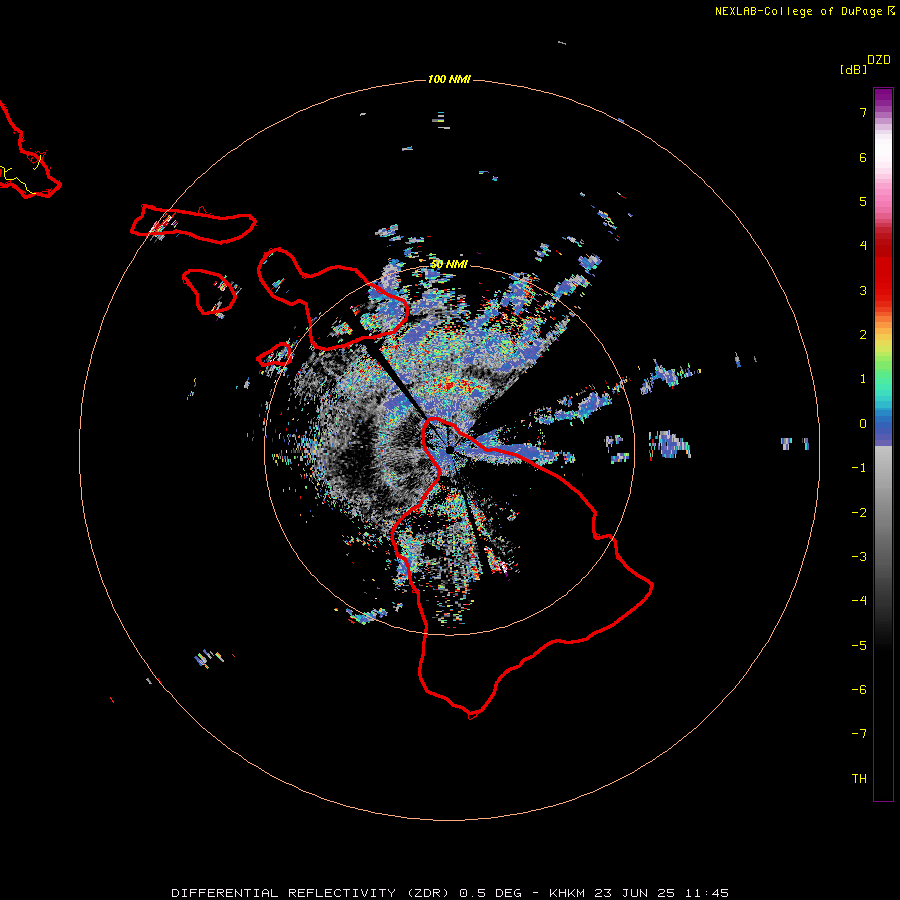Click the -6 value on the color scale
The width and height of the screenshot is (900, 900).
point(859,690)
